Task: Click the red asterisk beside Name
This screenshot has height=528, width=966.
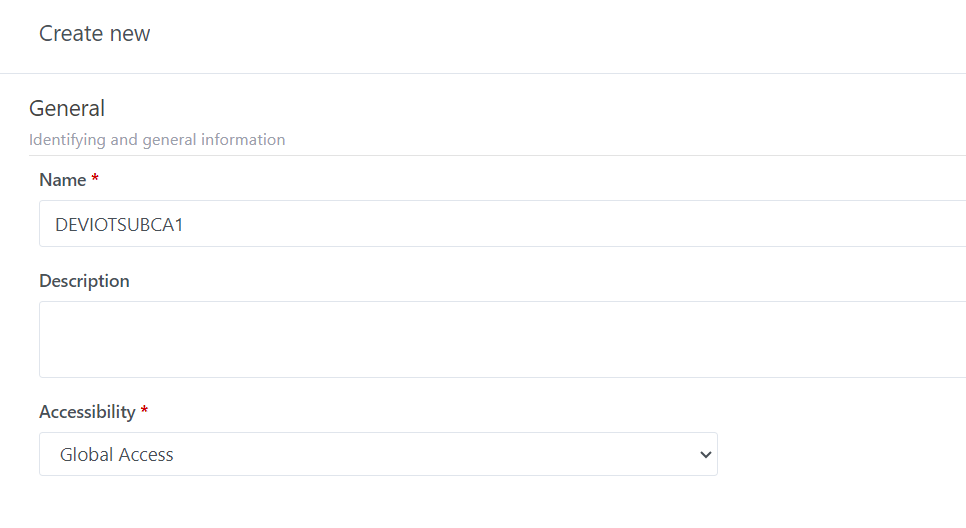Action: click(95, 179)
